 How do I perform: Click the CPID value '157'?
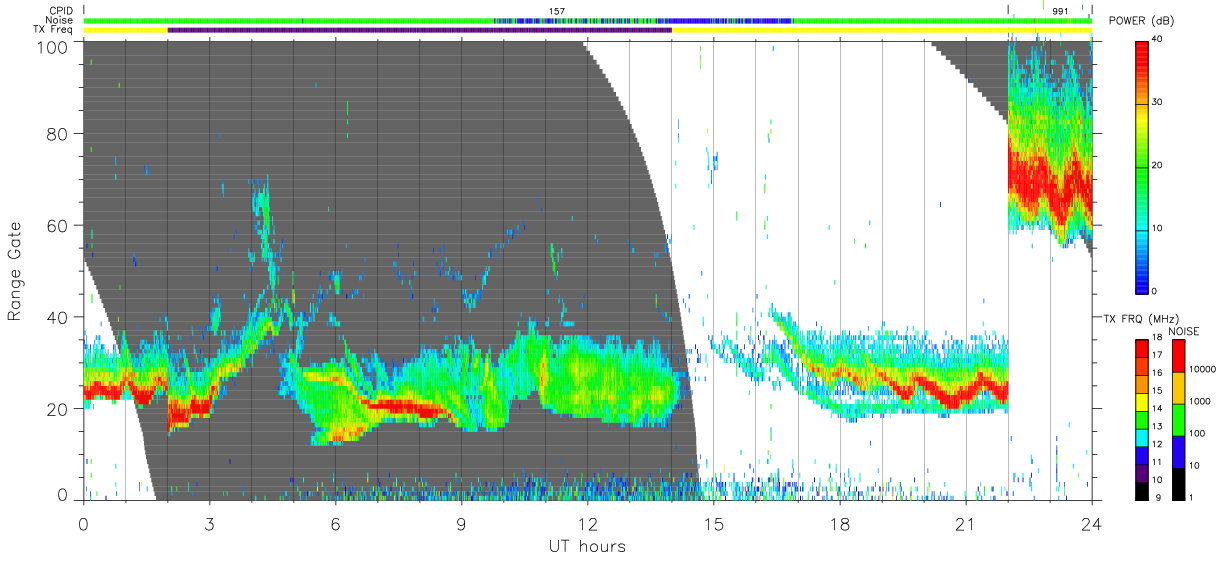click(557, 11)
